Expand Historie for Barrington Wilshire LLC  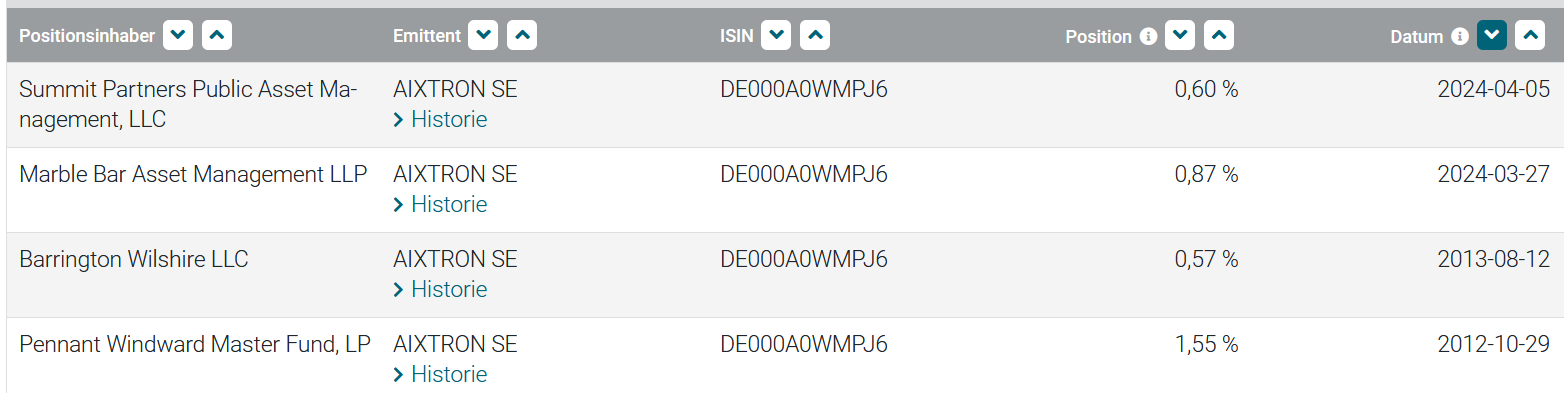pyautogui.click(x=441, y=289)
